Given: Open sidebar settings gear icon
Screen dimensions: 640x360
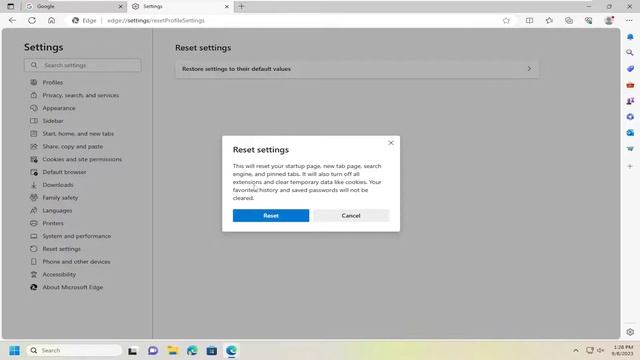Looking at the screenshot, I should pos(630,332).
